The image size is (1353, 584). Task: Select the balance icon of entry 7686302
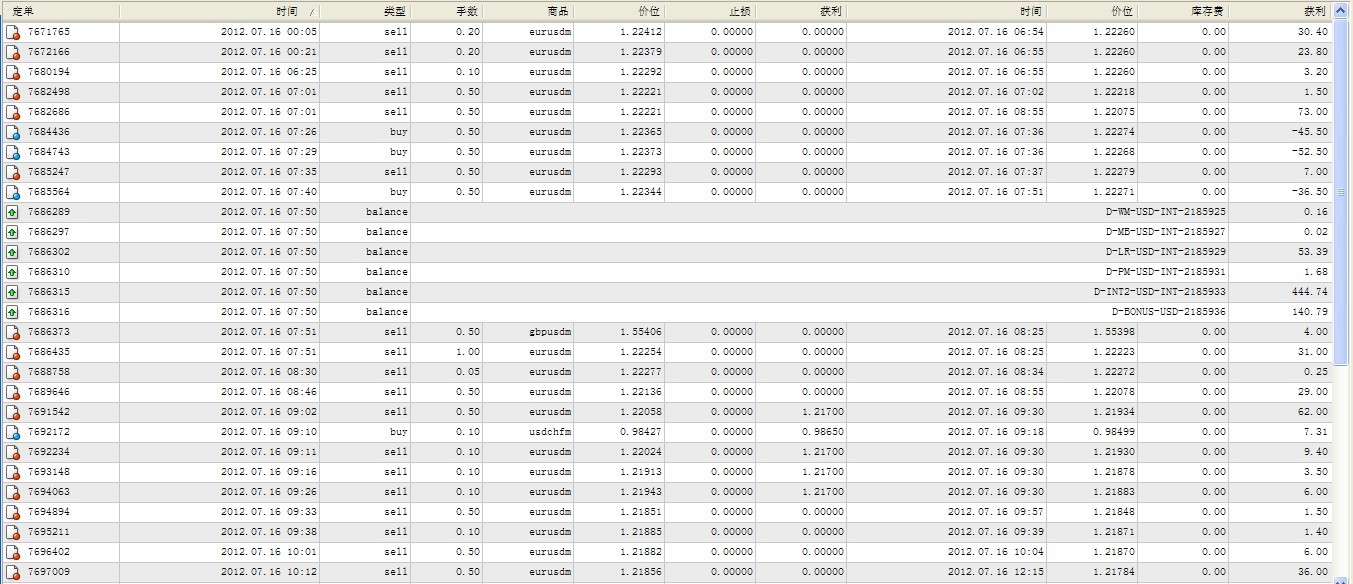click(x=13, y=252)
